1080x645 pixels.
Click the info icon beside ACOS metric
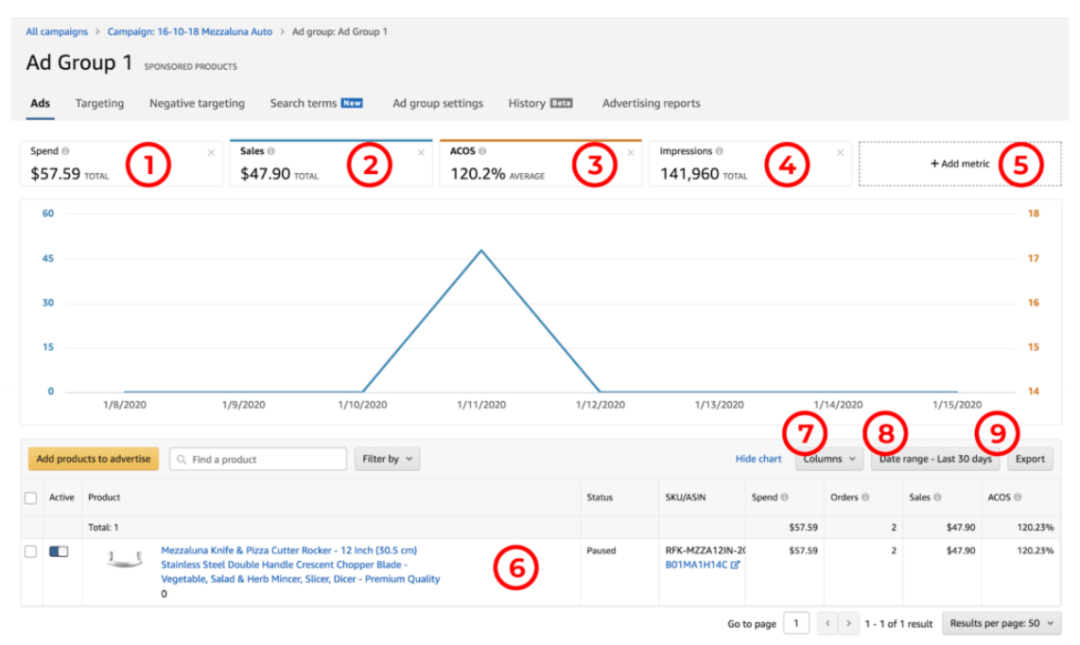(x=483, y=152)
